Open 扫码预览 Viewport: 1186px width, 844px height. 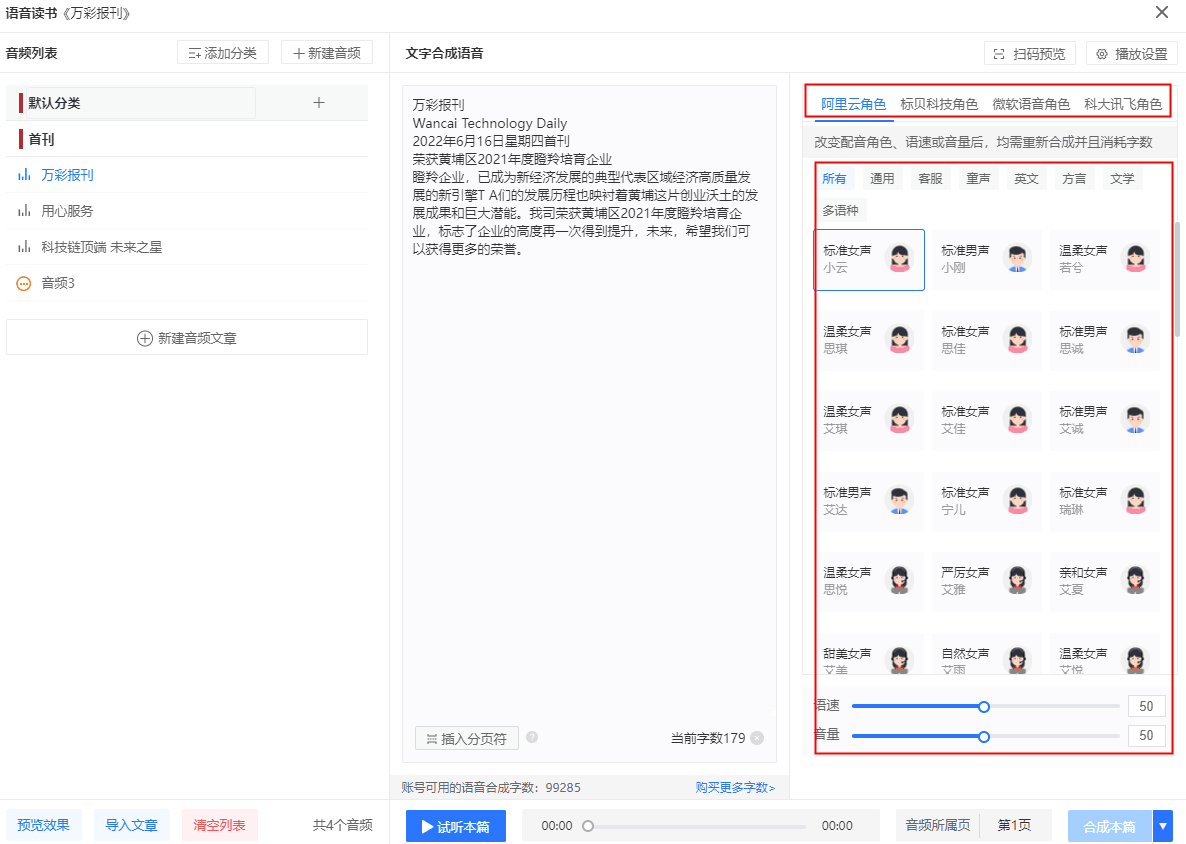(1030, 54)
